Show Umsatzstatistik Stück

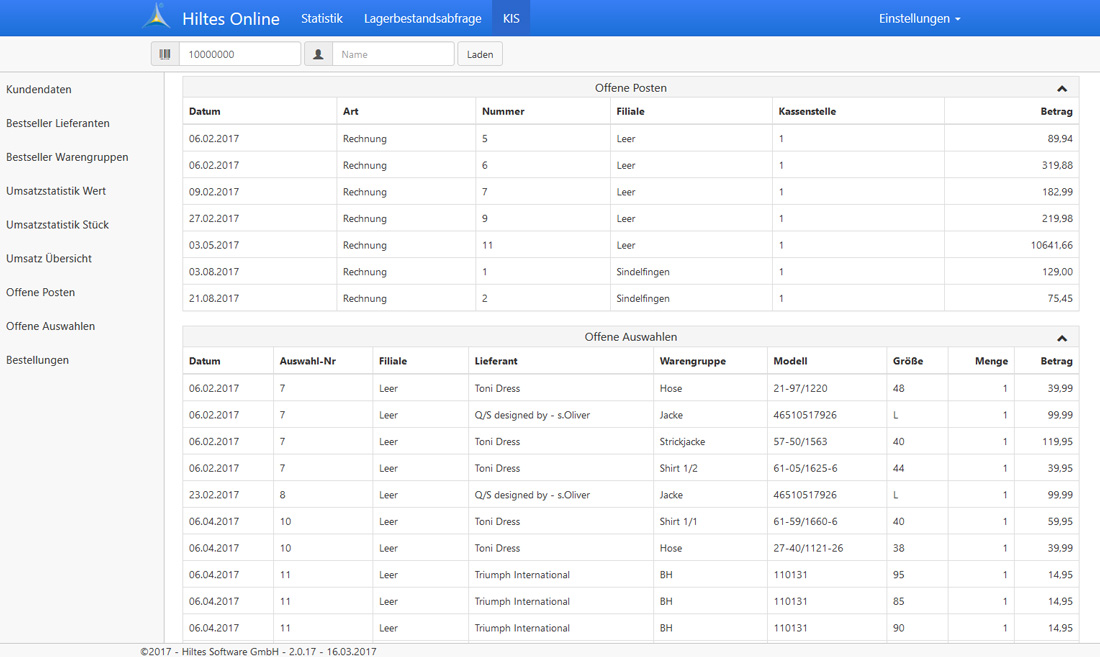coord(57,225)
